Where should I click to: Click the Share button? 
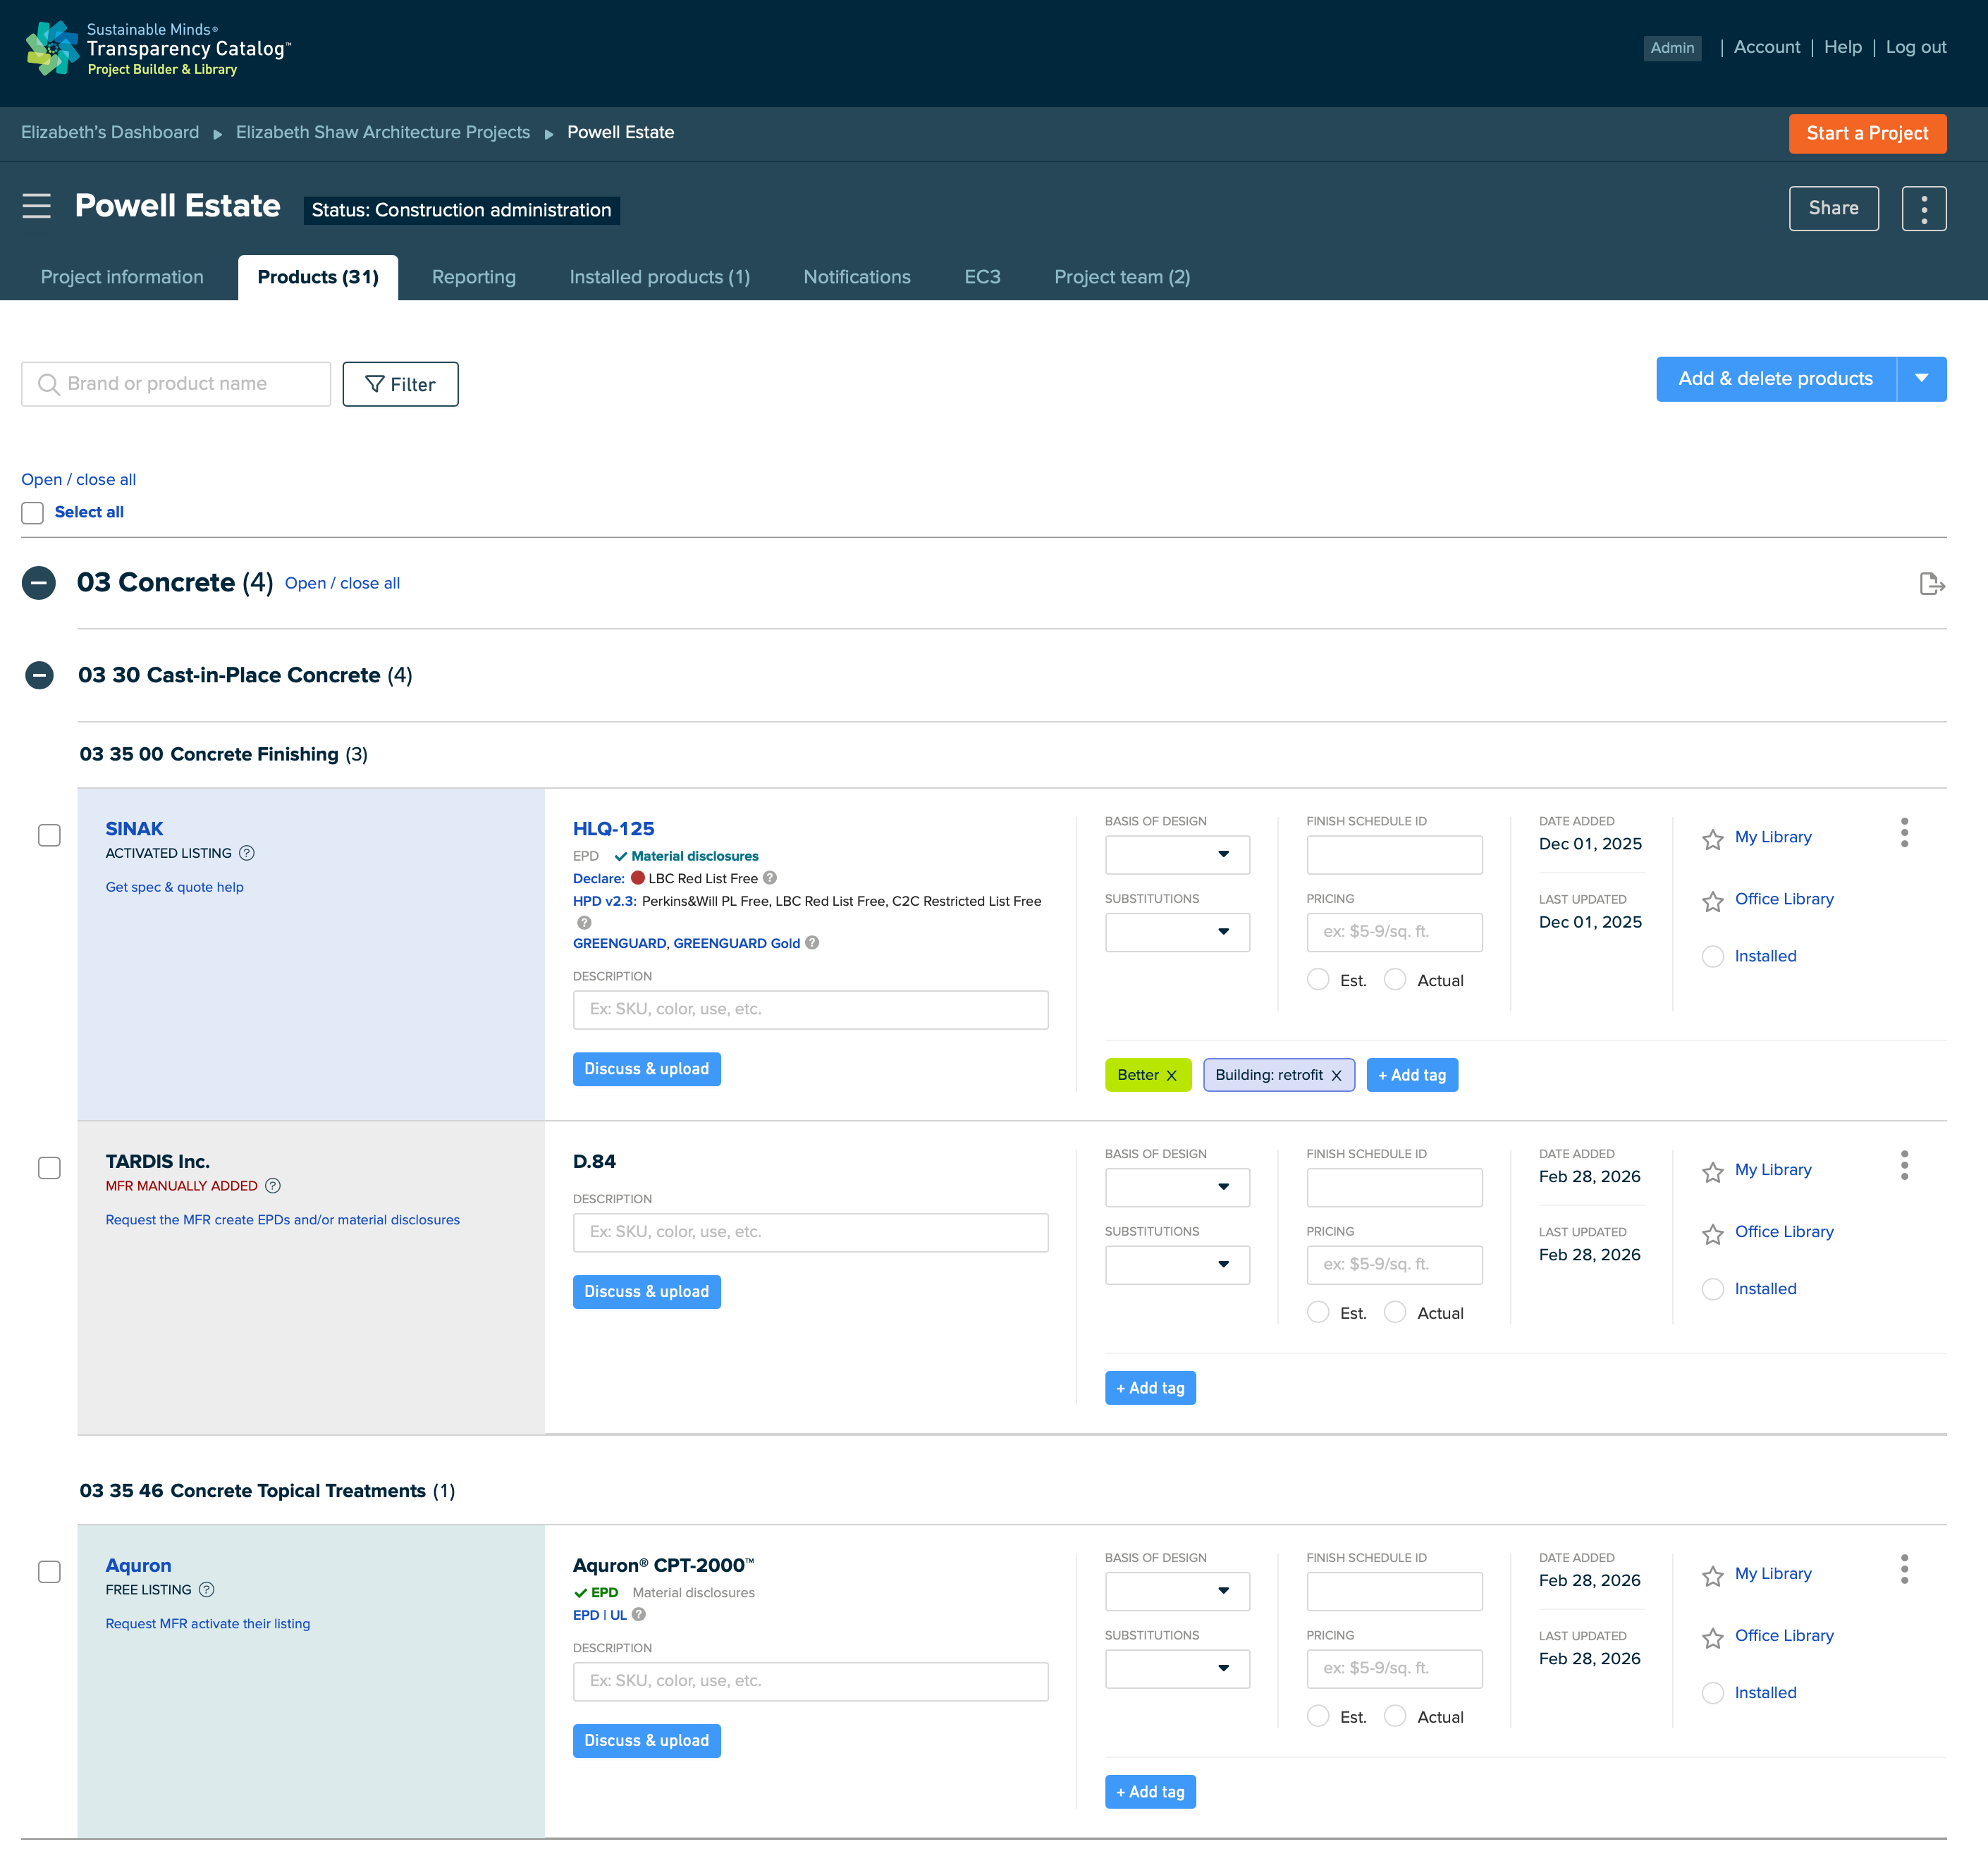[1833, 208]
